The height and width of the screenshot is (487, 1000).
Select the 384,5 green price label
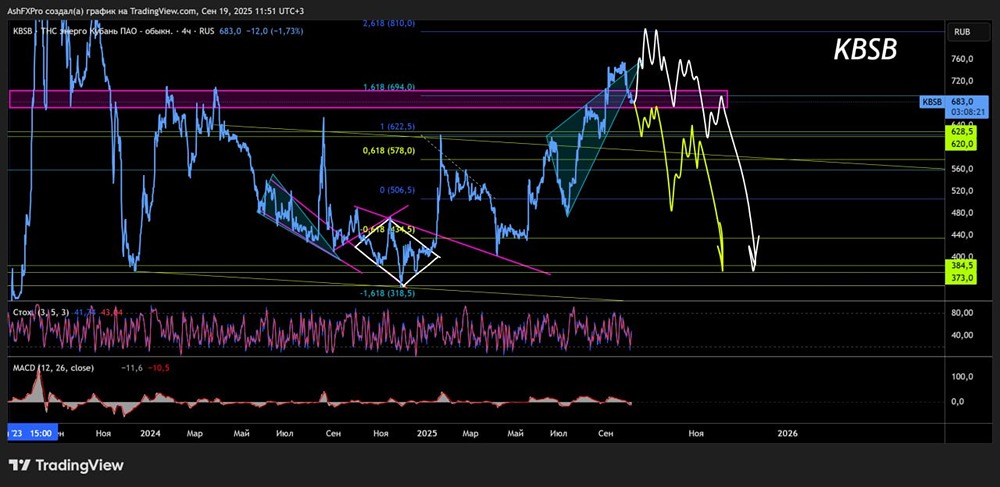pyautogui.click(x=961, y=265)
